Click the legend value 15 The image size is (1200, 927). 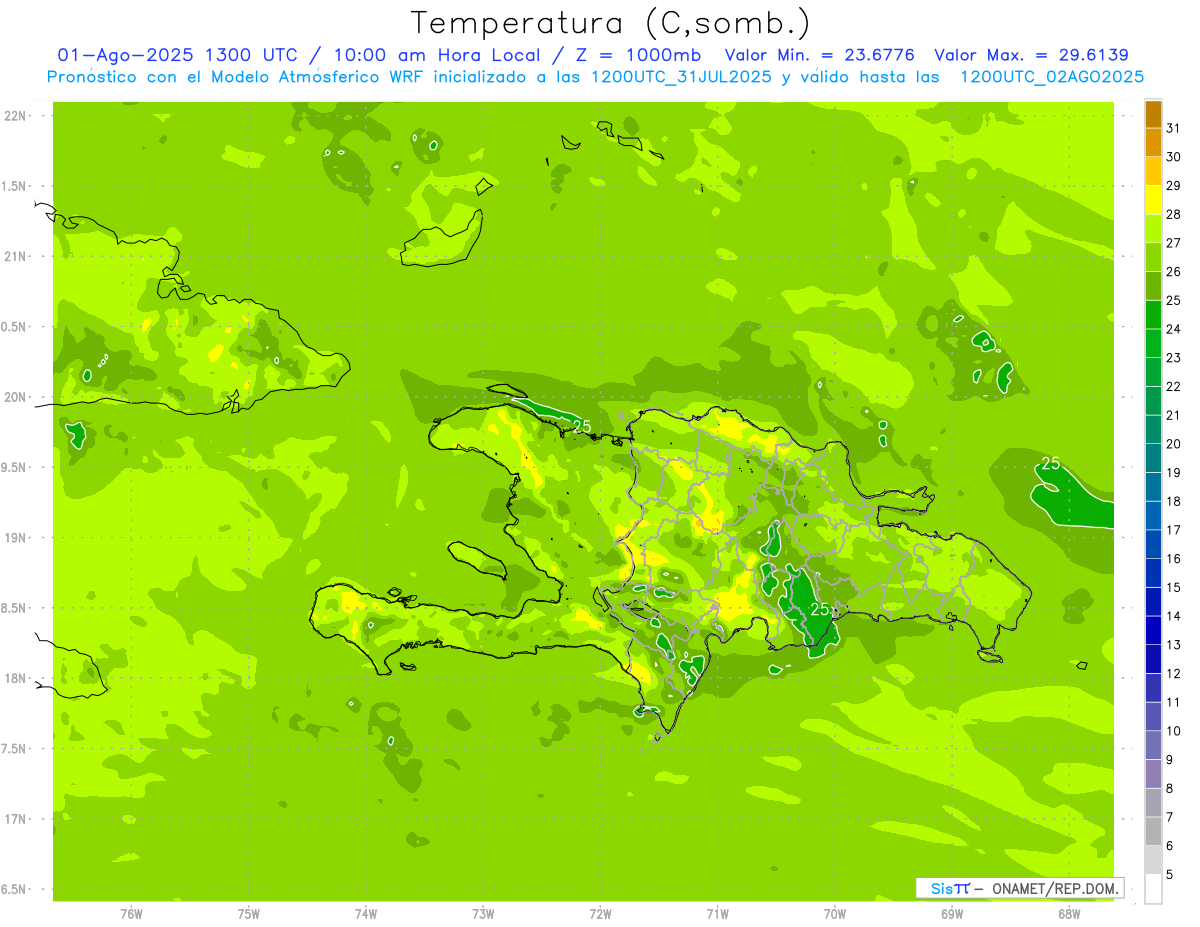1174,587
